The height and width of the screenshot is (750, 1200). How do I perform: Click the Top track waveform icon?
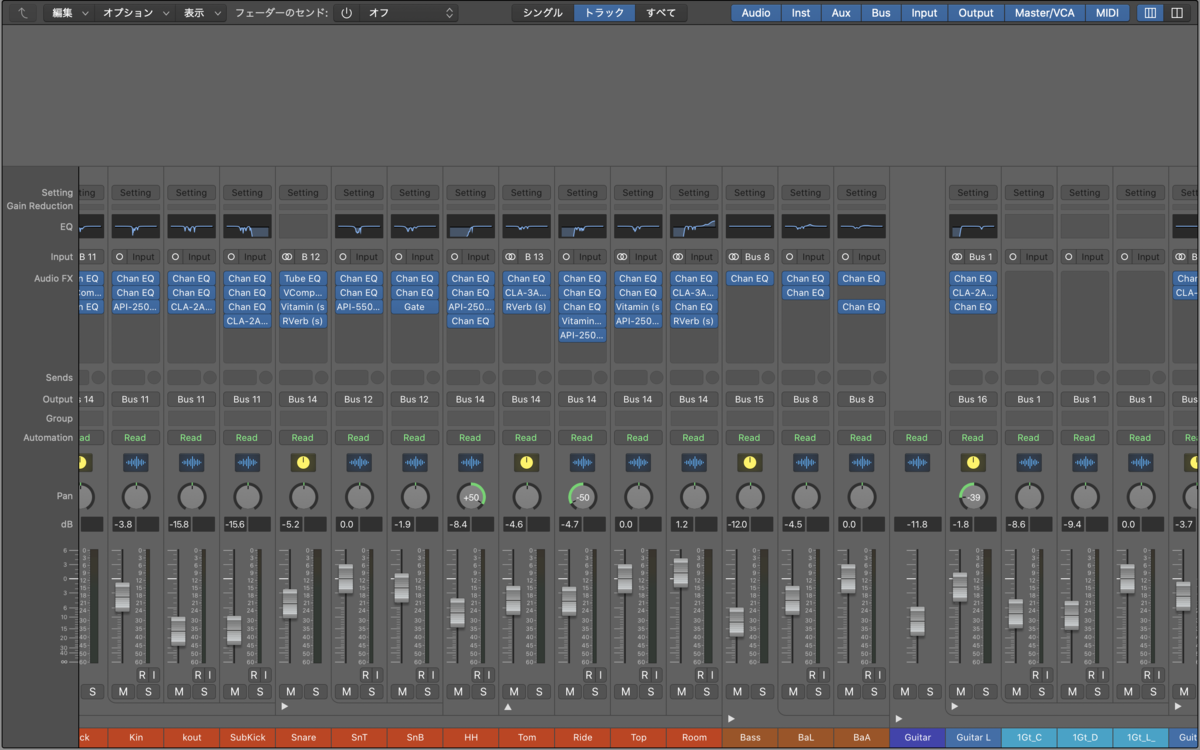[637, 463]
